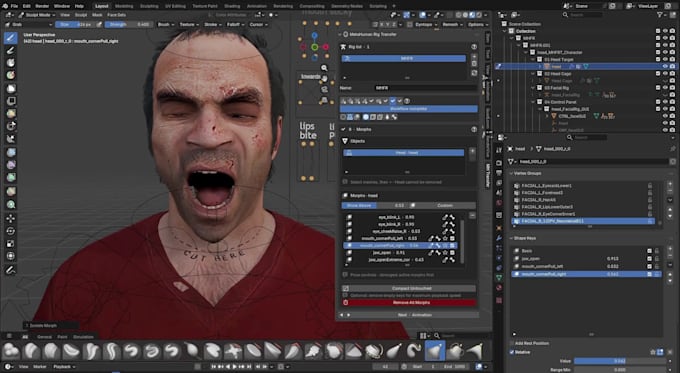Open the File menu

pyautogui.click(x=14, y=6)
